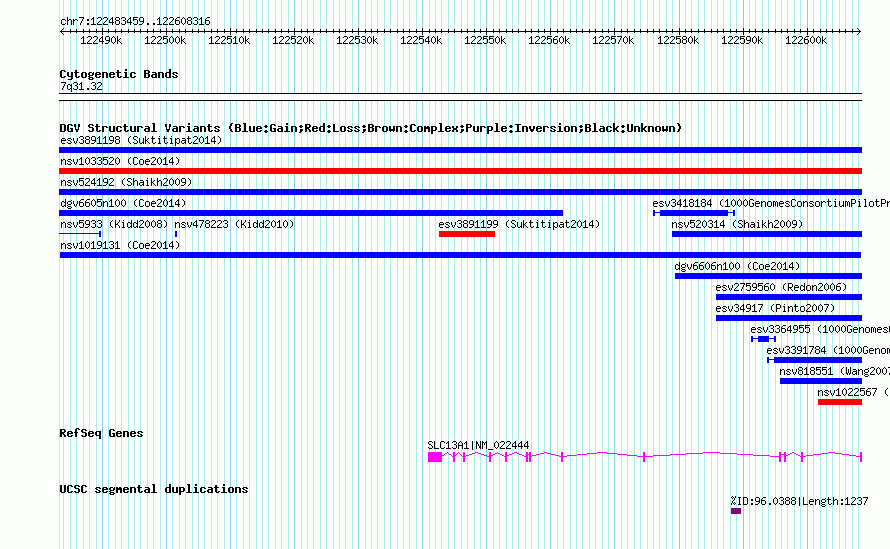Click the purple segmental duplication block

736,511
